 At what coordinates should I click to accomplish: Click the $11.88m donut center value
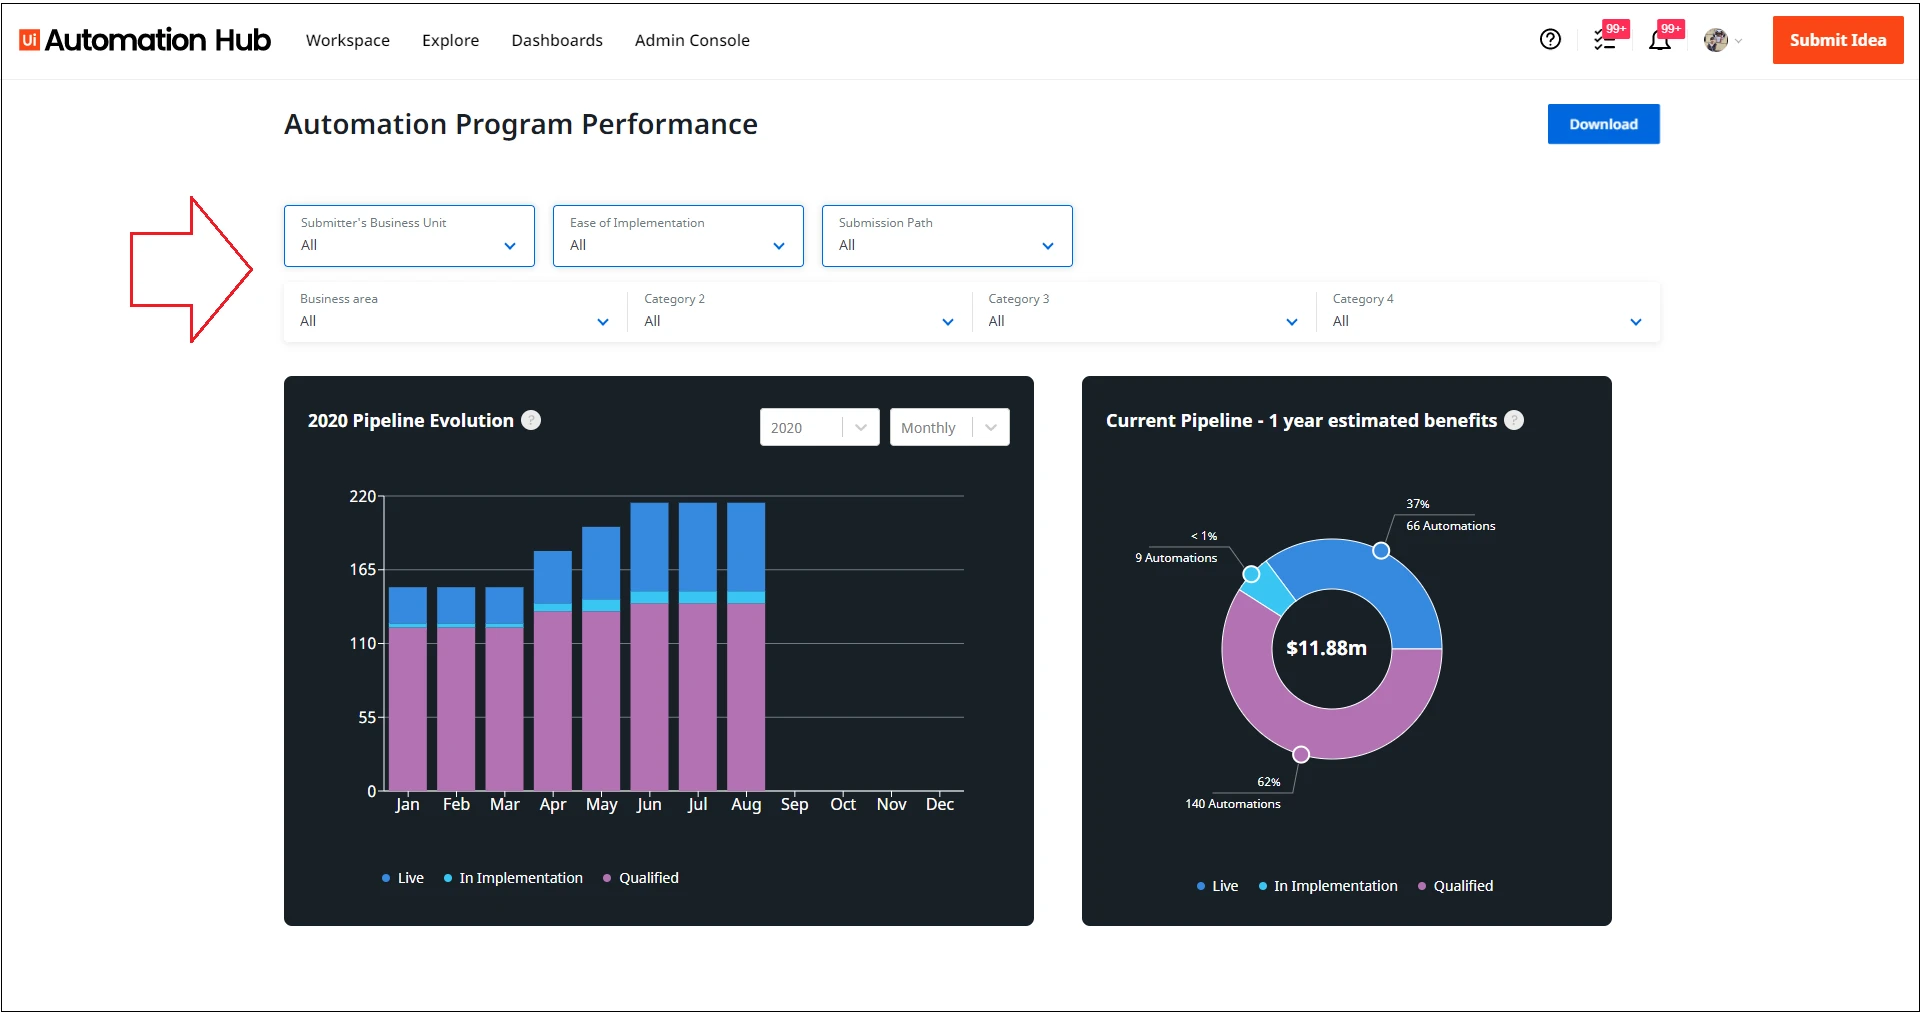coord(1326,648)
